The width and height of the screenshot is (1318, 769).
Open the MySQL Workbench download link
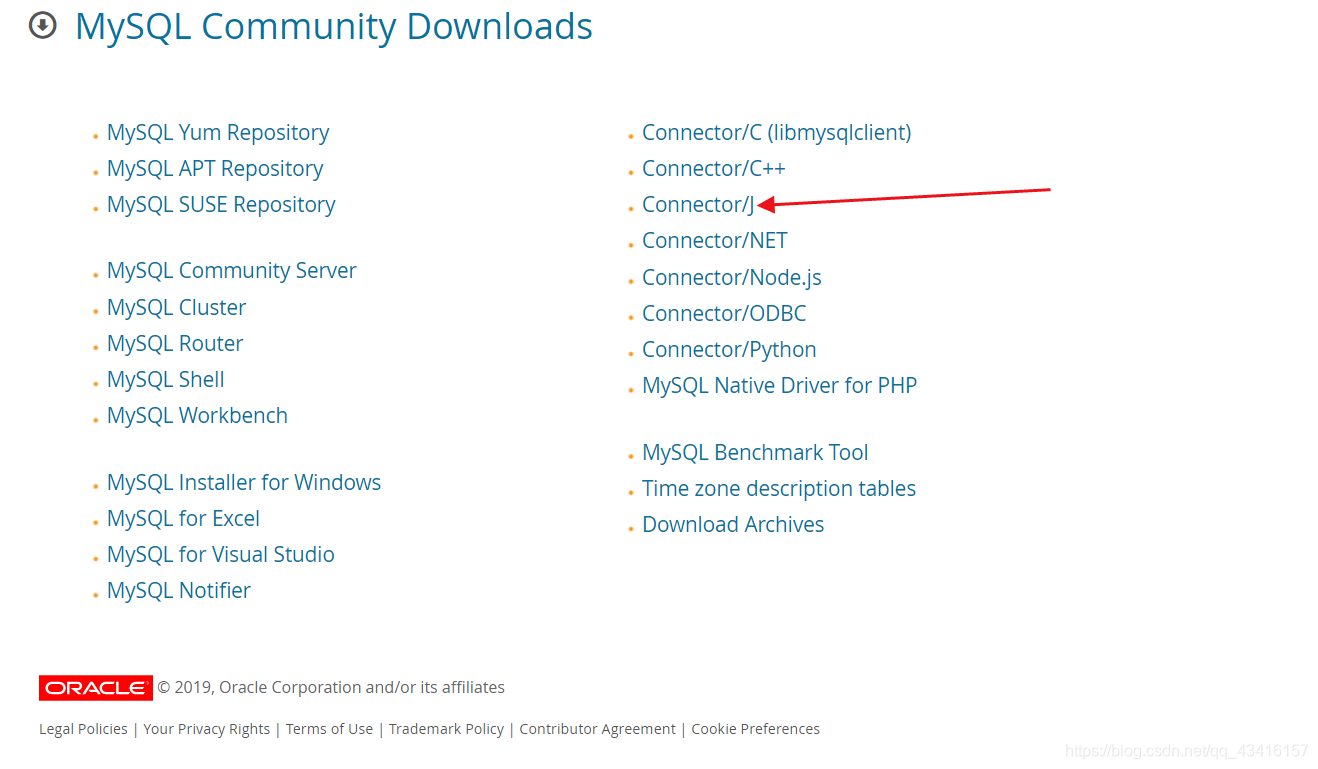pos(197,415)
